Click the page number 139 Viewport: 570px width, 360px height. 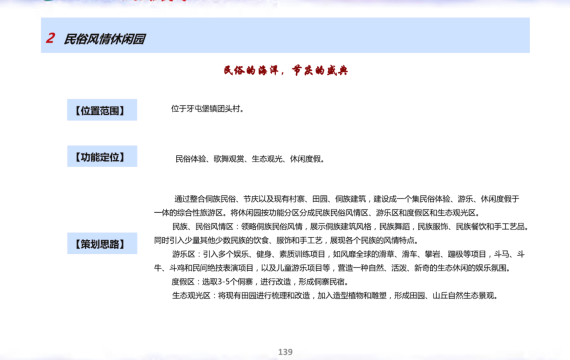point(285,352)
